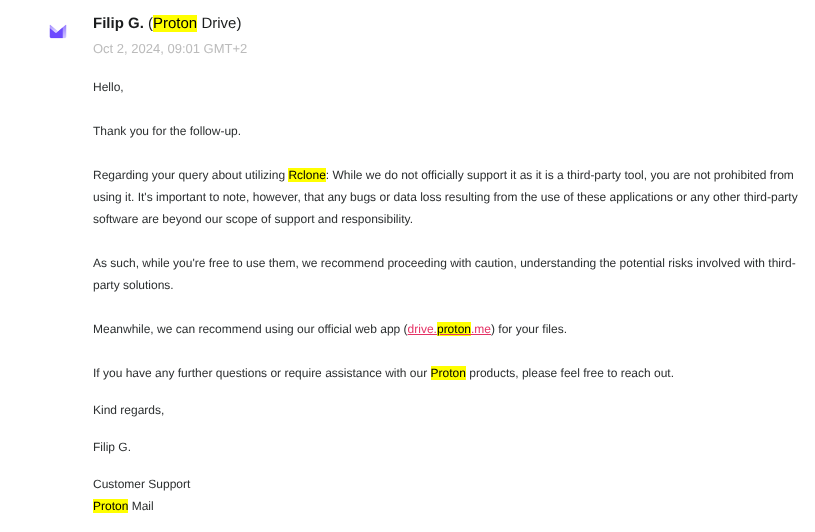Click the phrase for your files
The height and width of the screenshot is (532, 815).
click(x=532, y=329)
